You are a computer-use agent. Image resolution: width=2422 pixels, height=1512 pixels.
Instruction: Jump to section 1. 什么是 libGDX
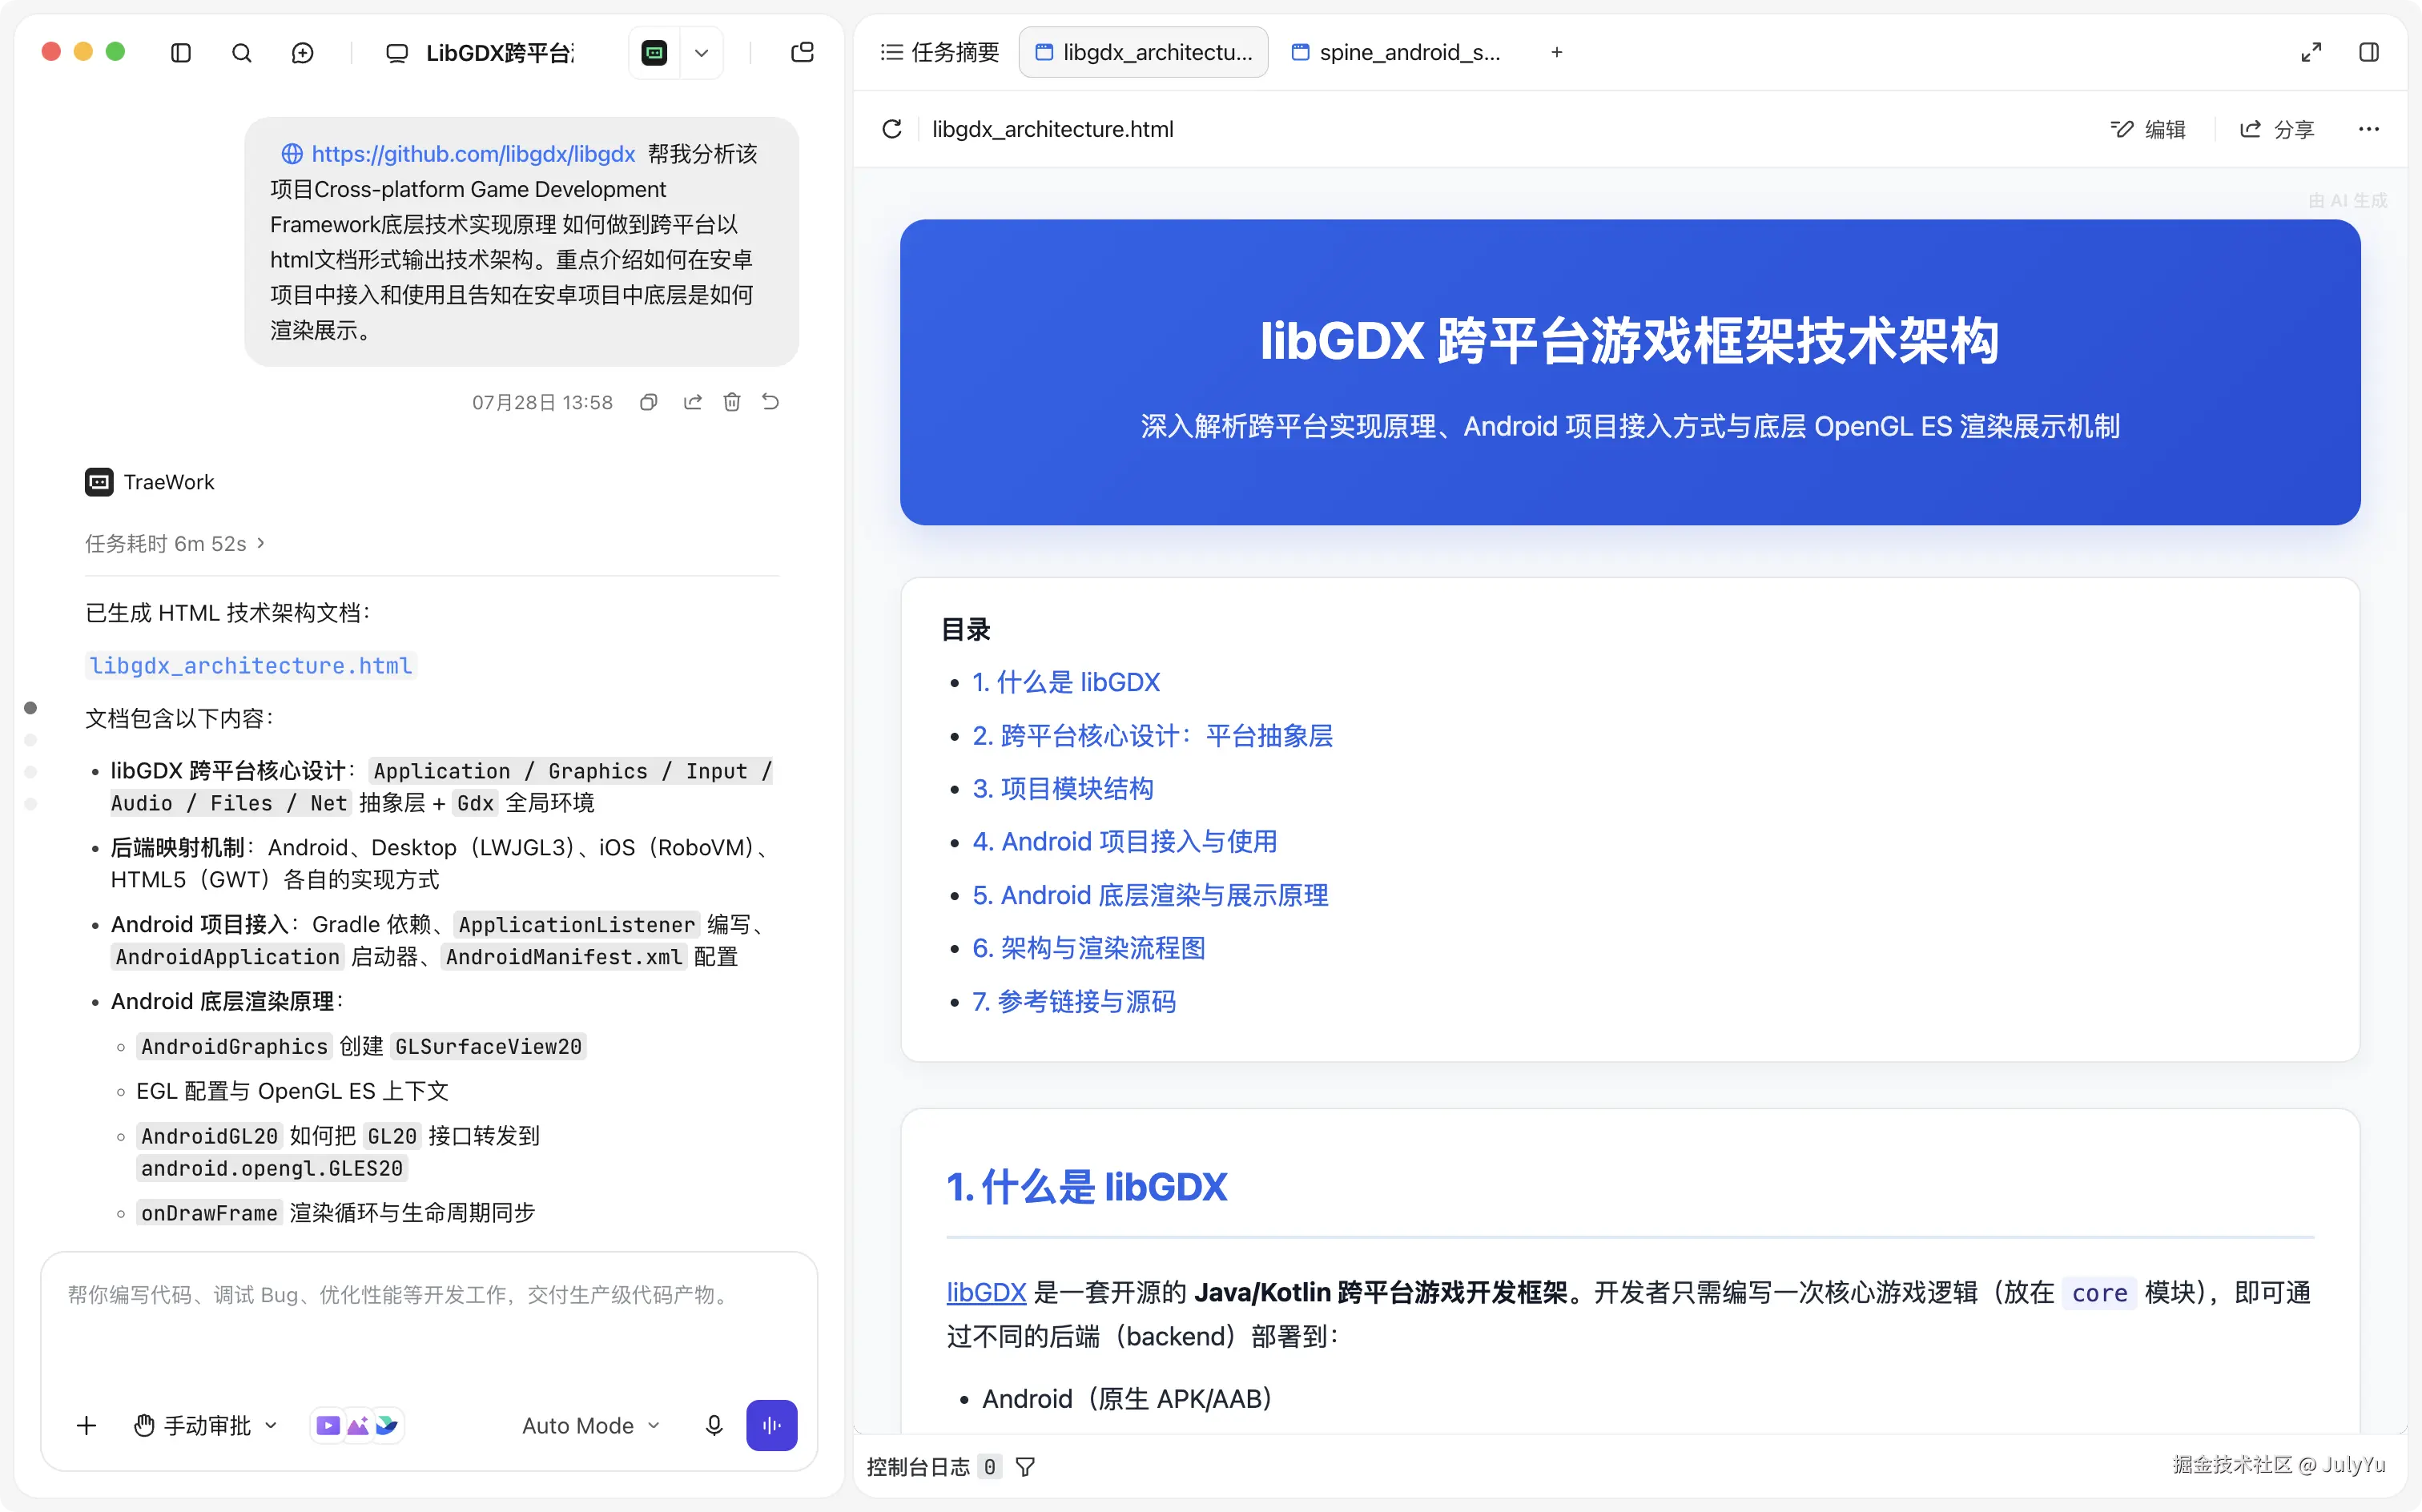pyautogui.click(x=1066, y=683)
